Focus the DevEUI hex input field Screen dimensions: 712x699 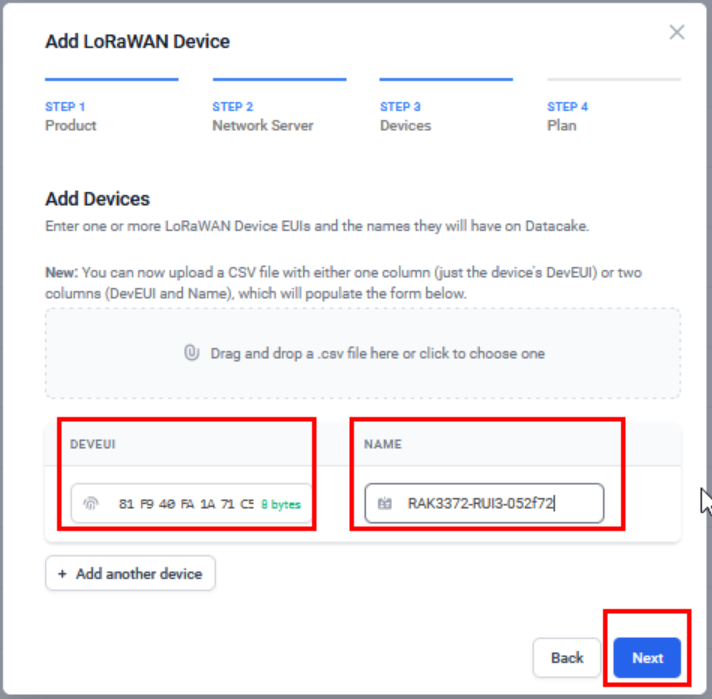coord(191,503)
